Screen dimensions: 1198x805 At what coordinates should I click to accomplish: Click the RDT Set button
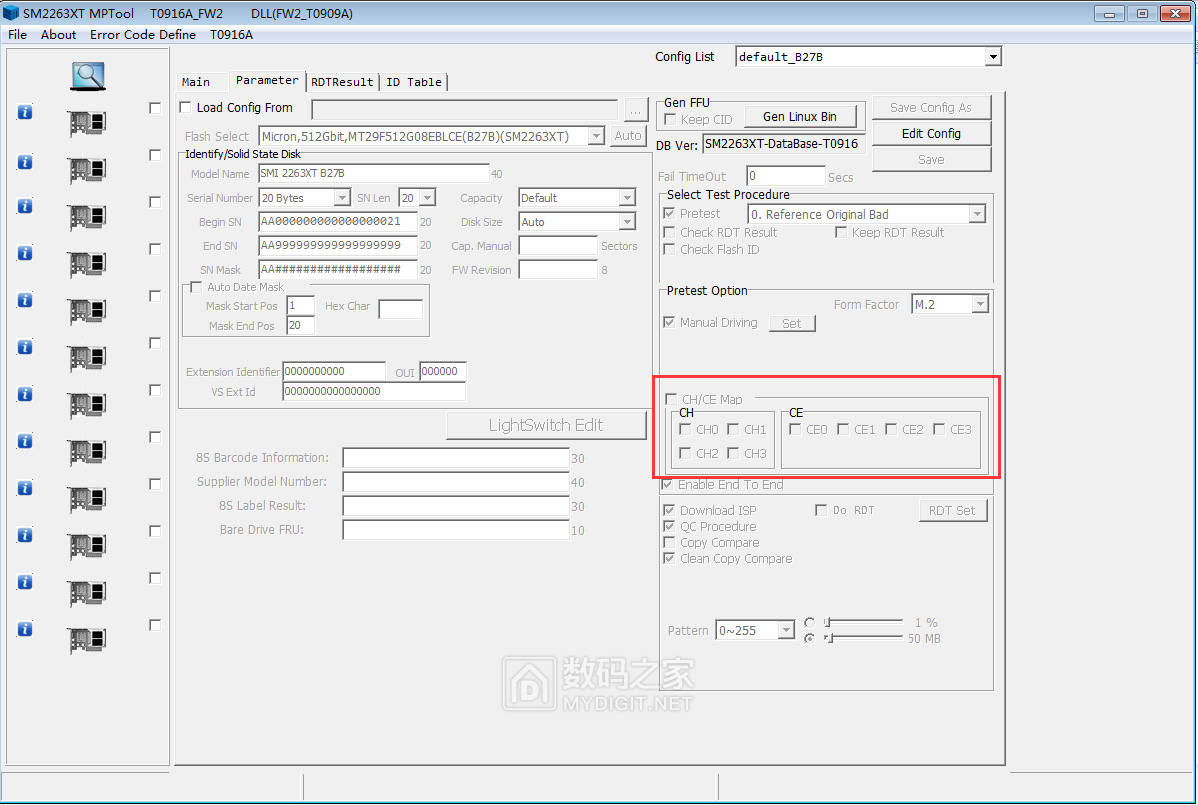coord(952,510)
